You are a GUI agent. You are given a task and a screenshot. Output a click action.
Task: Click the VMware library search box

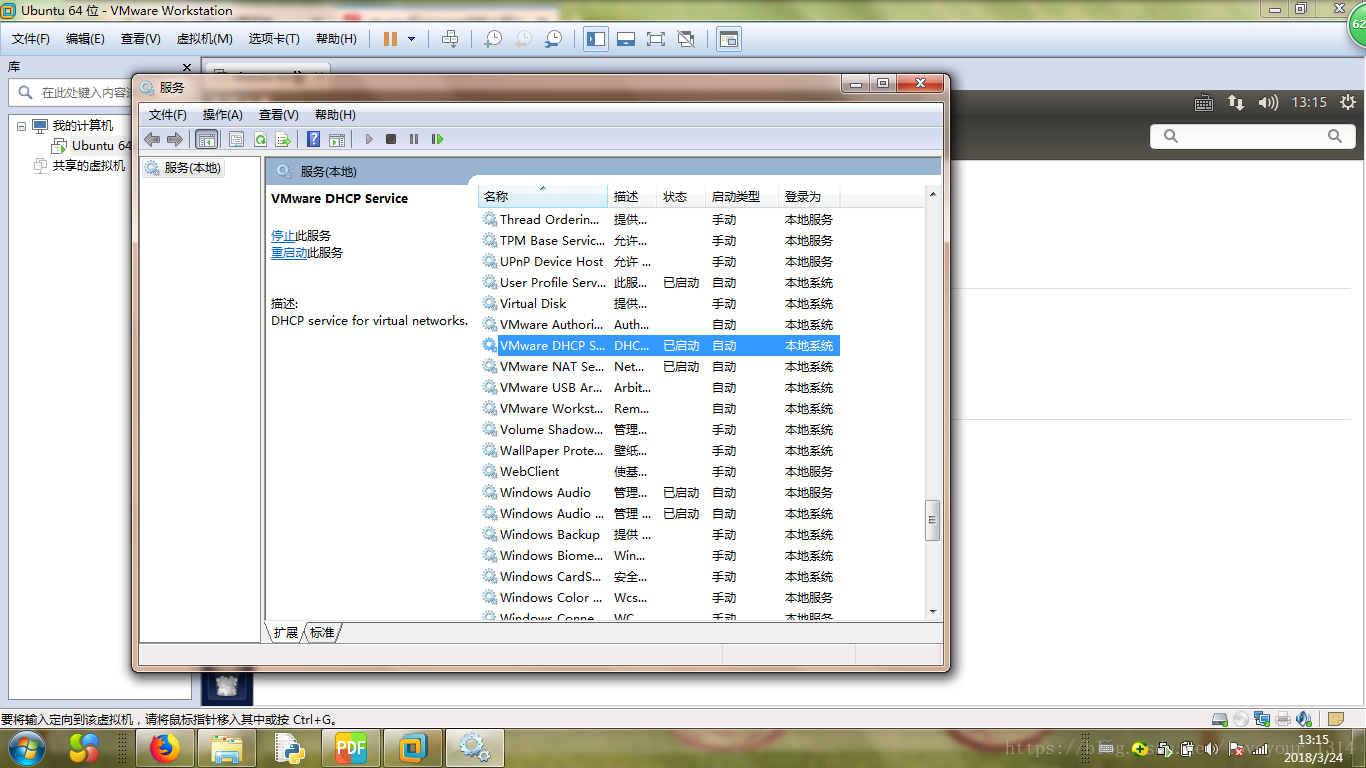pos(71,92)
